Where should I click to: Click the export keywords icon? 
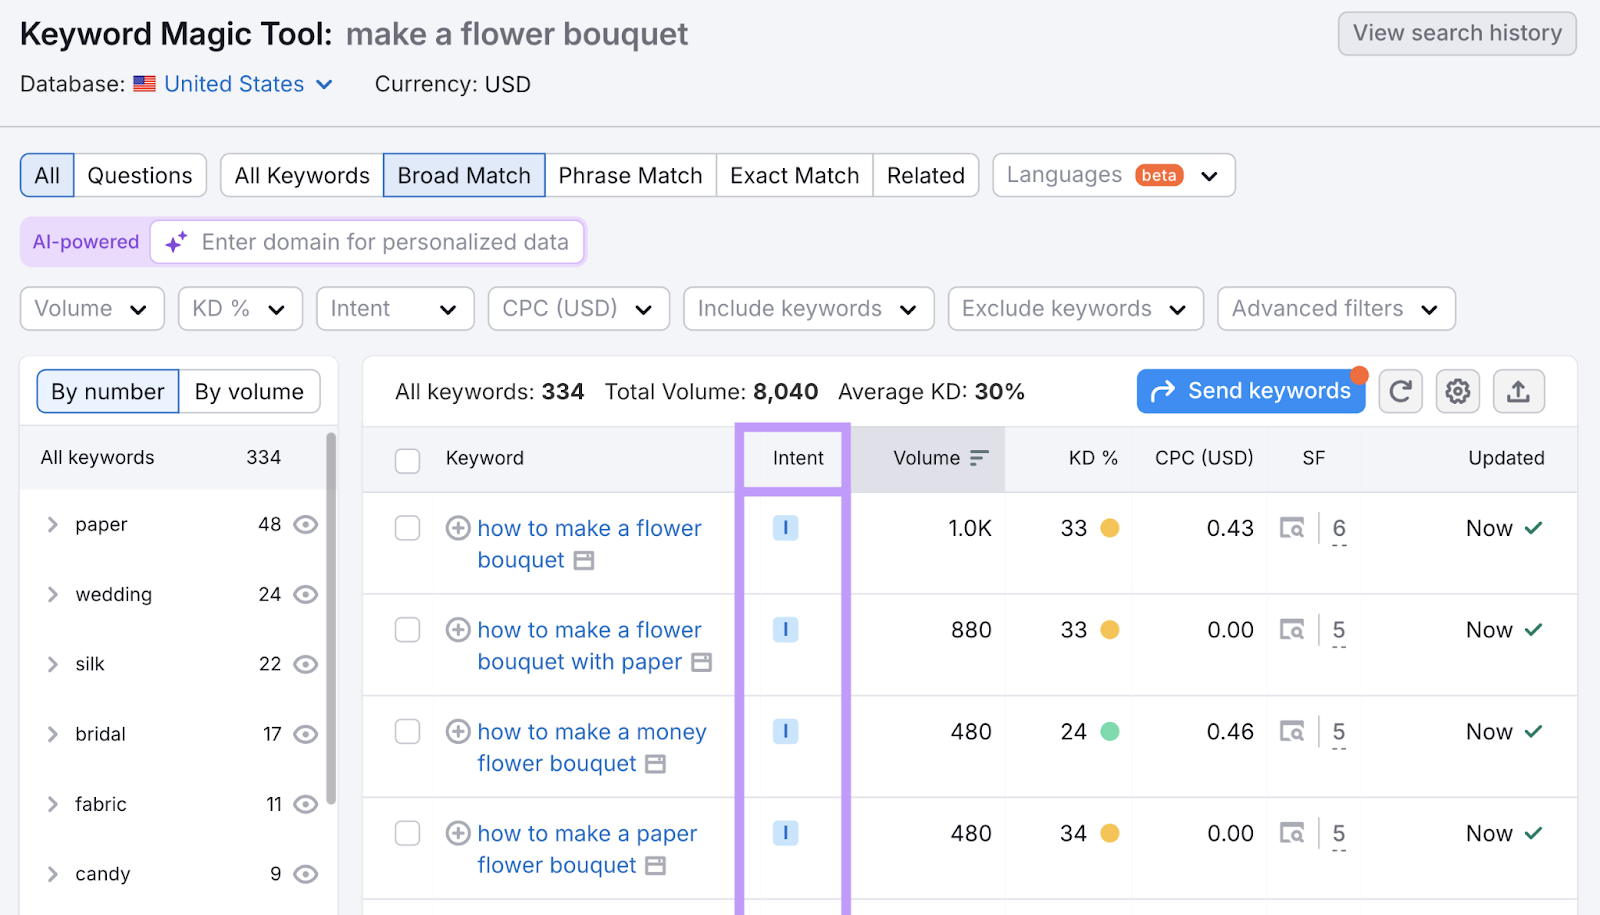(x=1518, y=391)
